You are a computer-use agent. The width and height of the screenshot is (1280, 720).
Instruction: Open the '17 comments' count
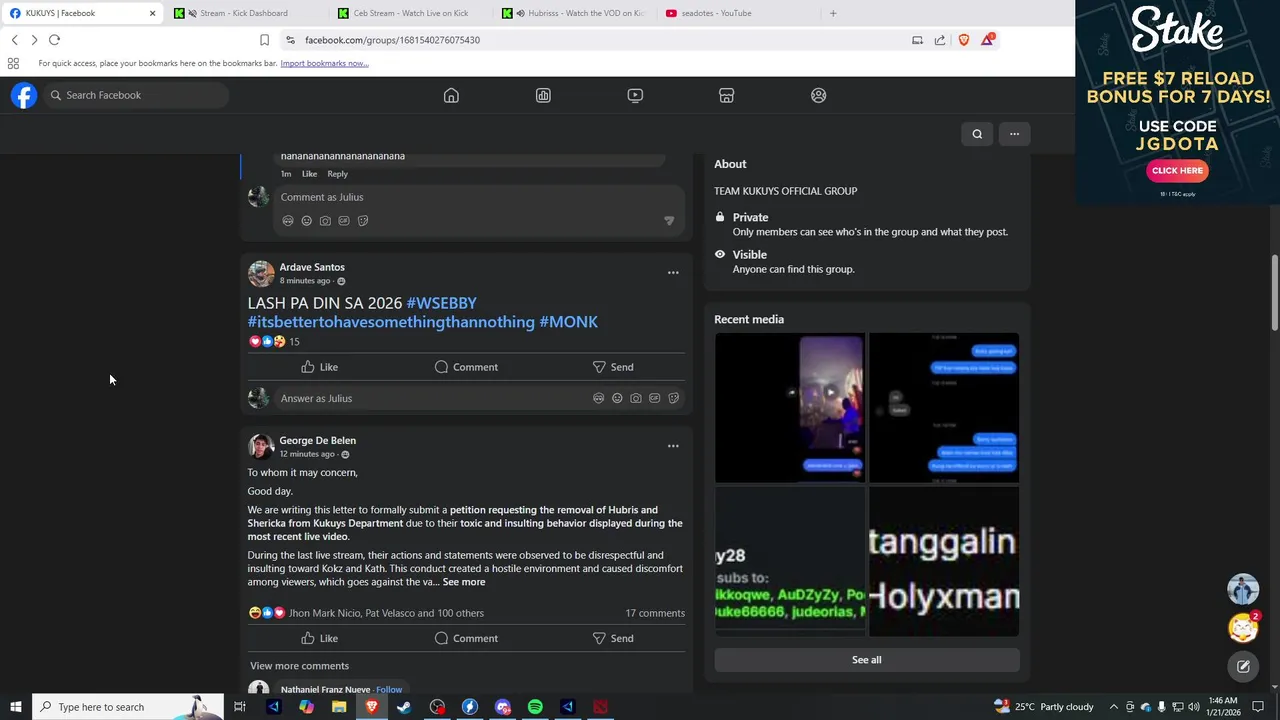click(655, 613)
